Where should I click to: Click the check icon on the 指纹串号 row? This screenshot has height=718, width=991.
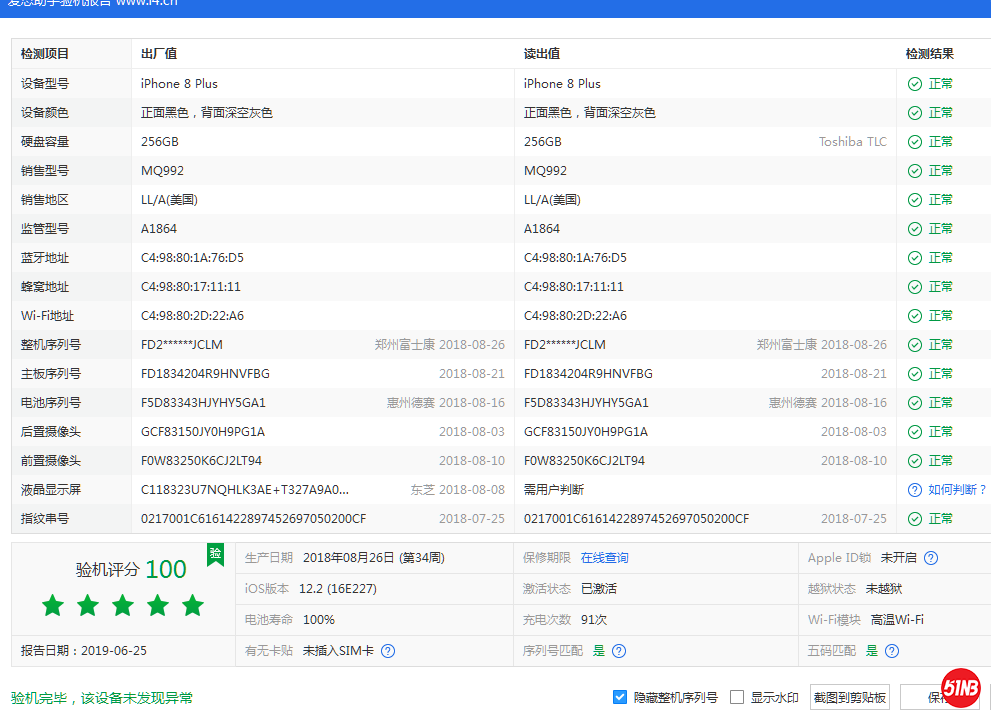click(x=914, y=518)
